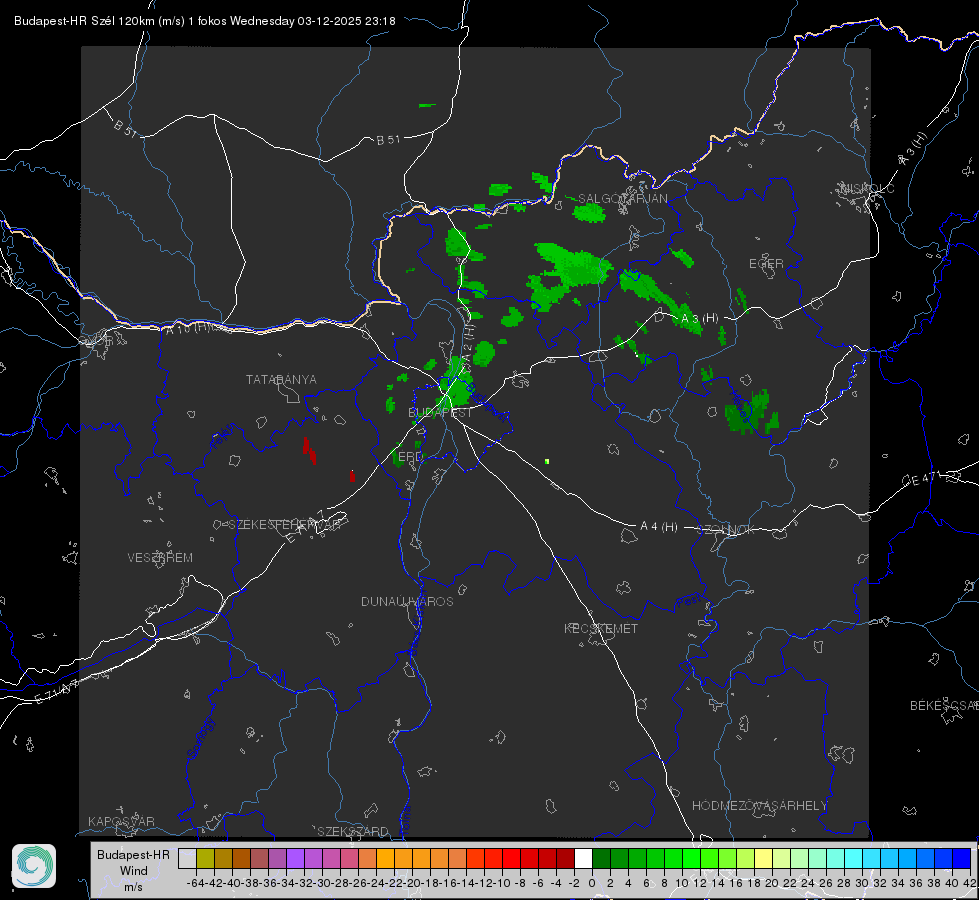Click the blue Somogy county label

[200, 739]
